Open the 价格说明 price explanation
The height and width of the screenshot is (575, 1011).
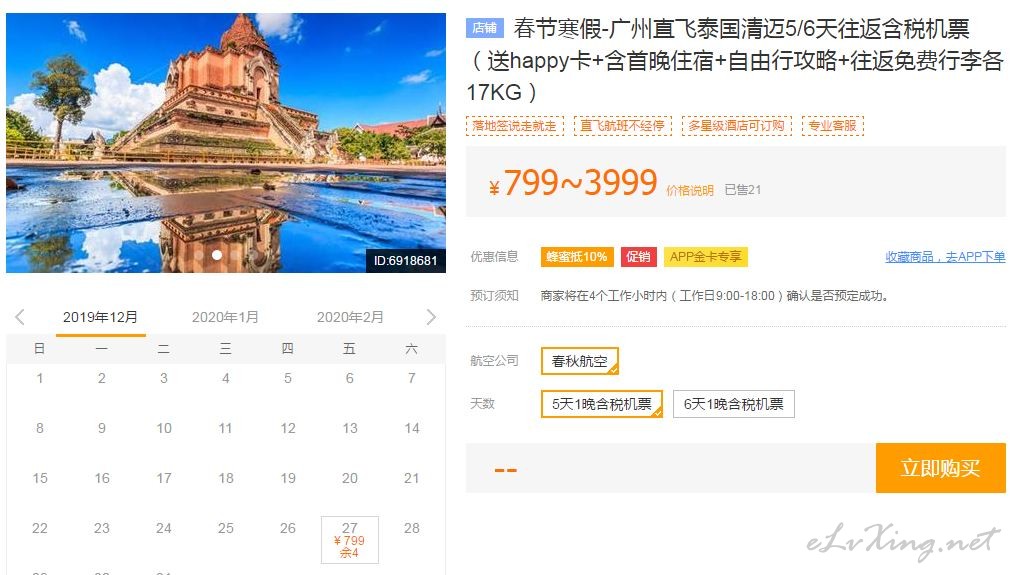click(x=690, y=190)
